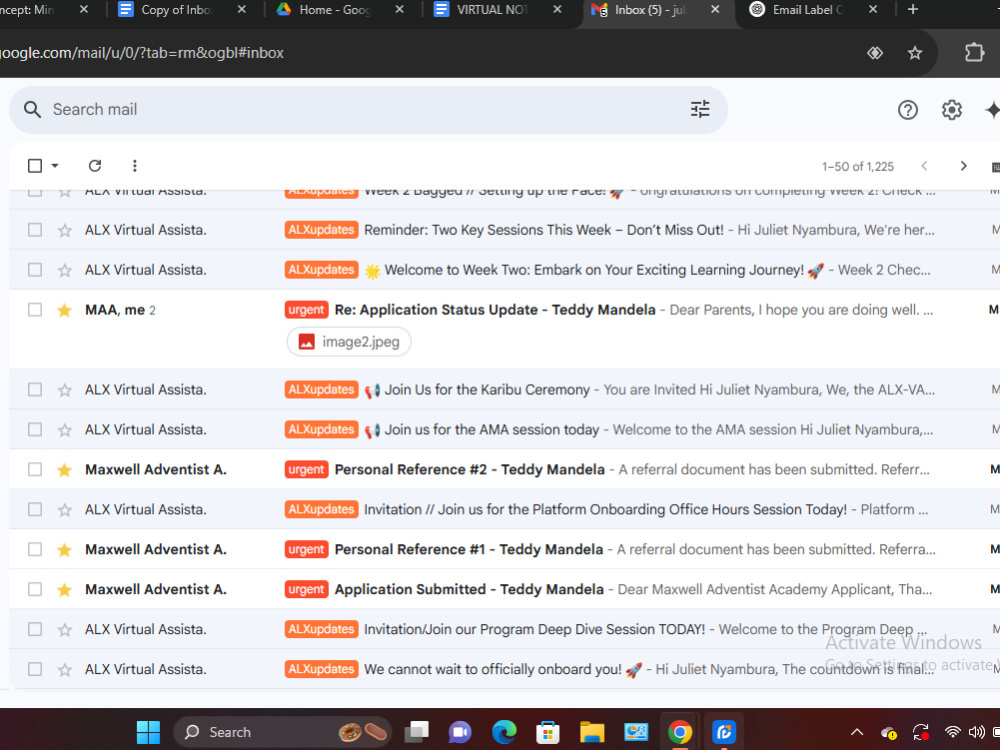The image size is (1000, 750).
Task: Star the Platform Onboarding Office Hours email
Action: point(64,510)
